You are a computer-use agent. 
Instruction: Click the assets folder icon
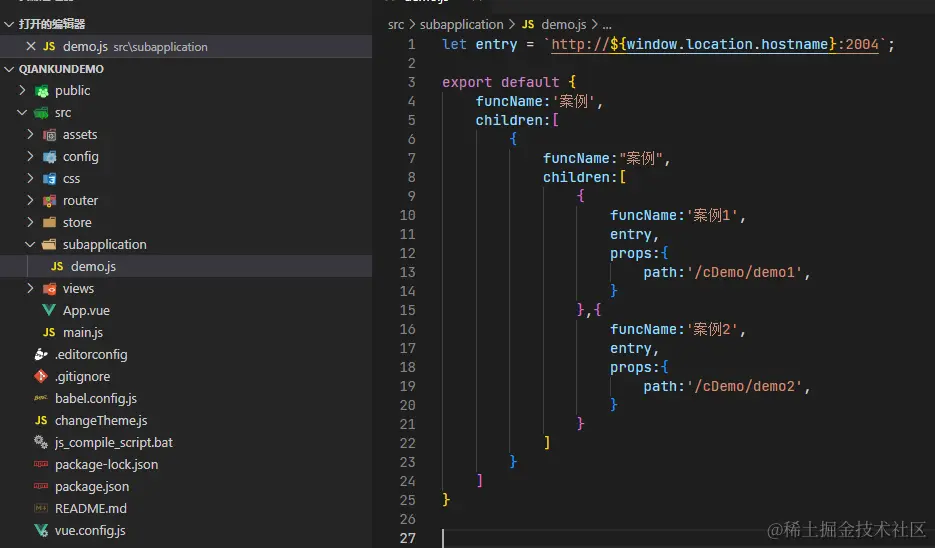49,135
